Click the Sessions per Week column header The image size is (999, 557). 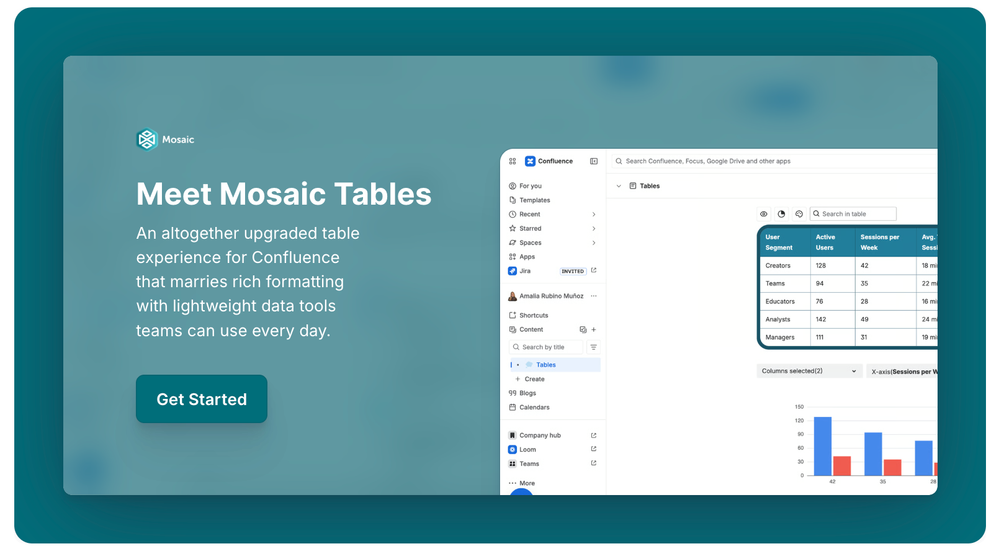[x=886, y=242]
